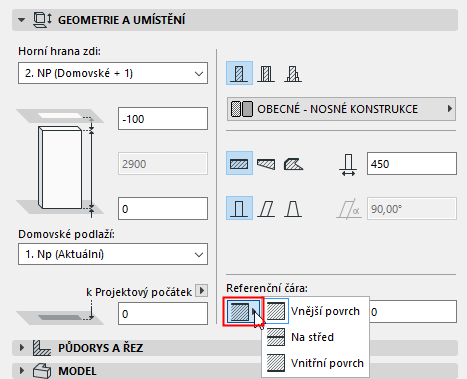Click the elevation to project origin field

tap(163, 313)
